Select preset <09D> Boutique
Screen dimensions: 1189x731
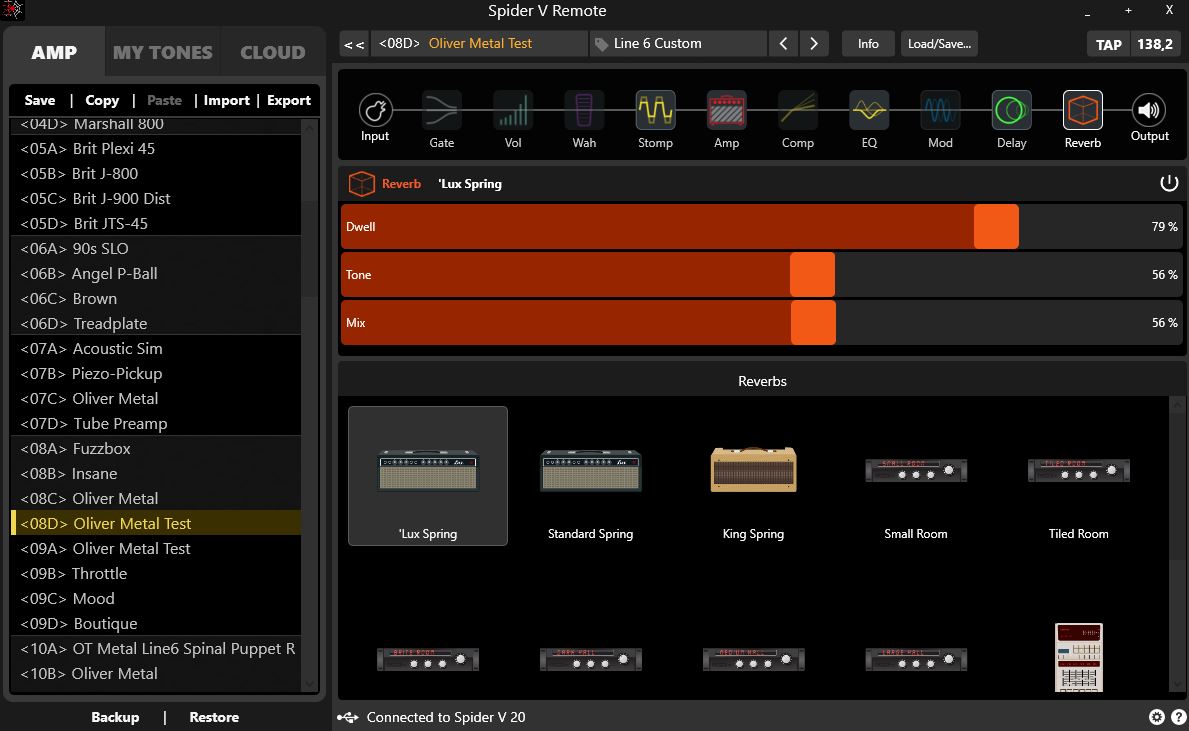click(156, 623)
